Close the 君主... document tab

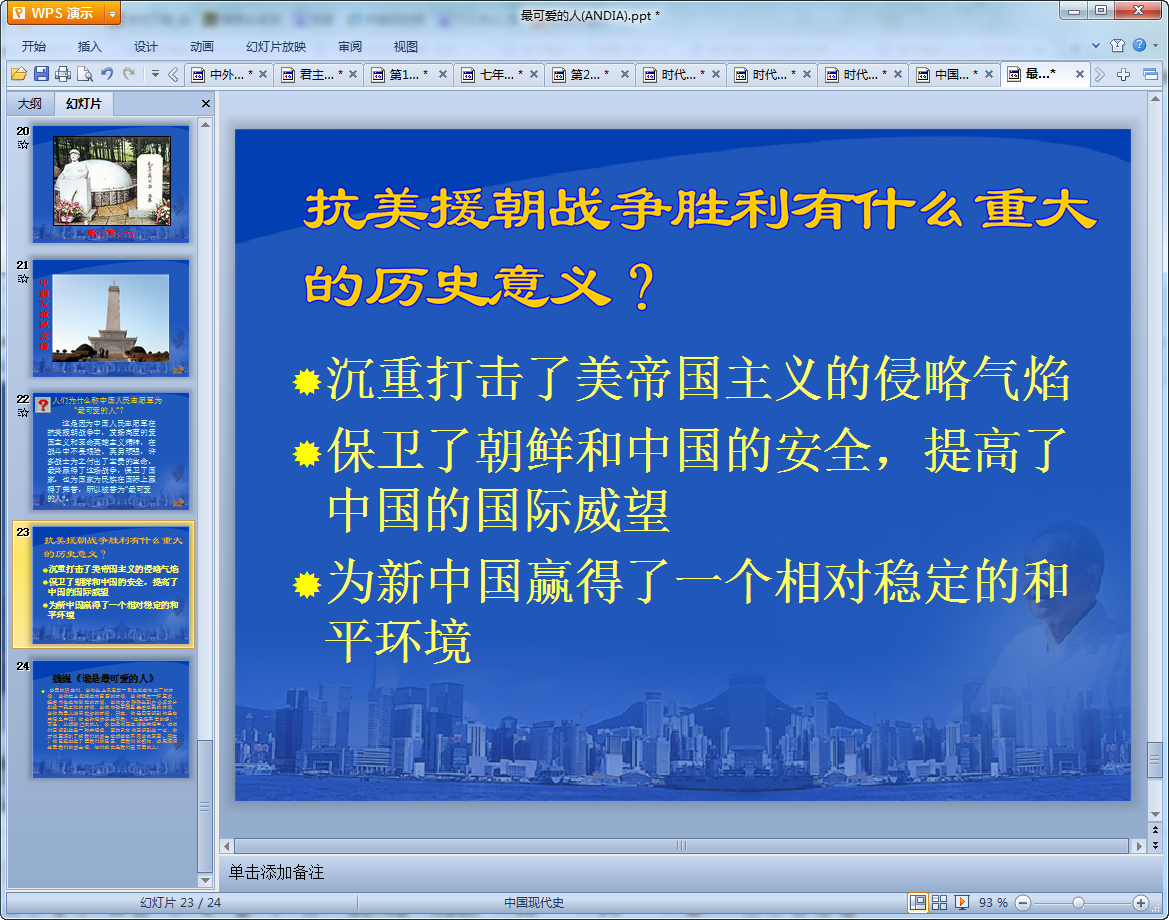click(353, 75)
